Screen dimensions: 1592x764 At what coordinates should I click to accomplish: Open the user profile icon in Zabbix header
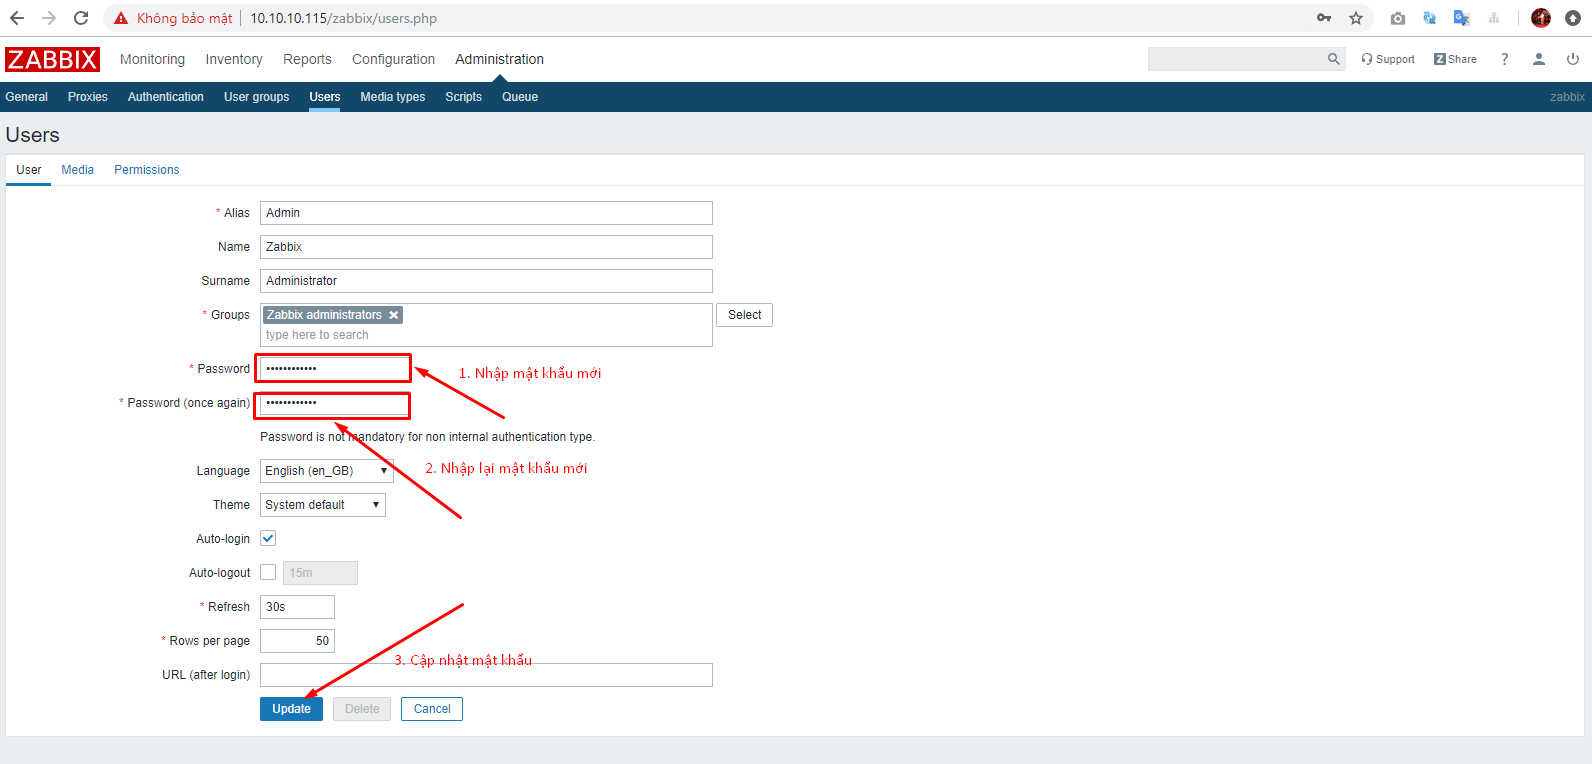click(x=1539, y=59)
